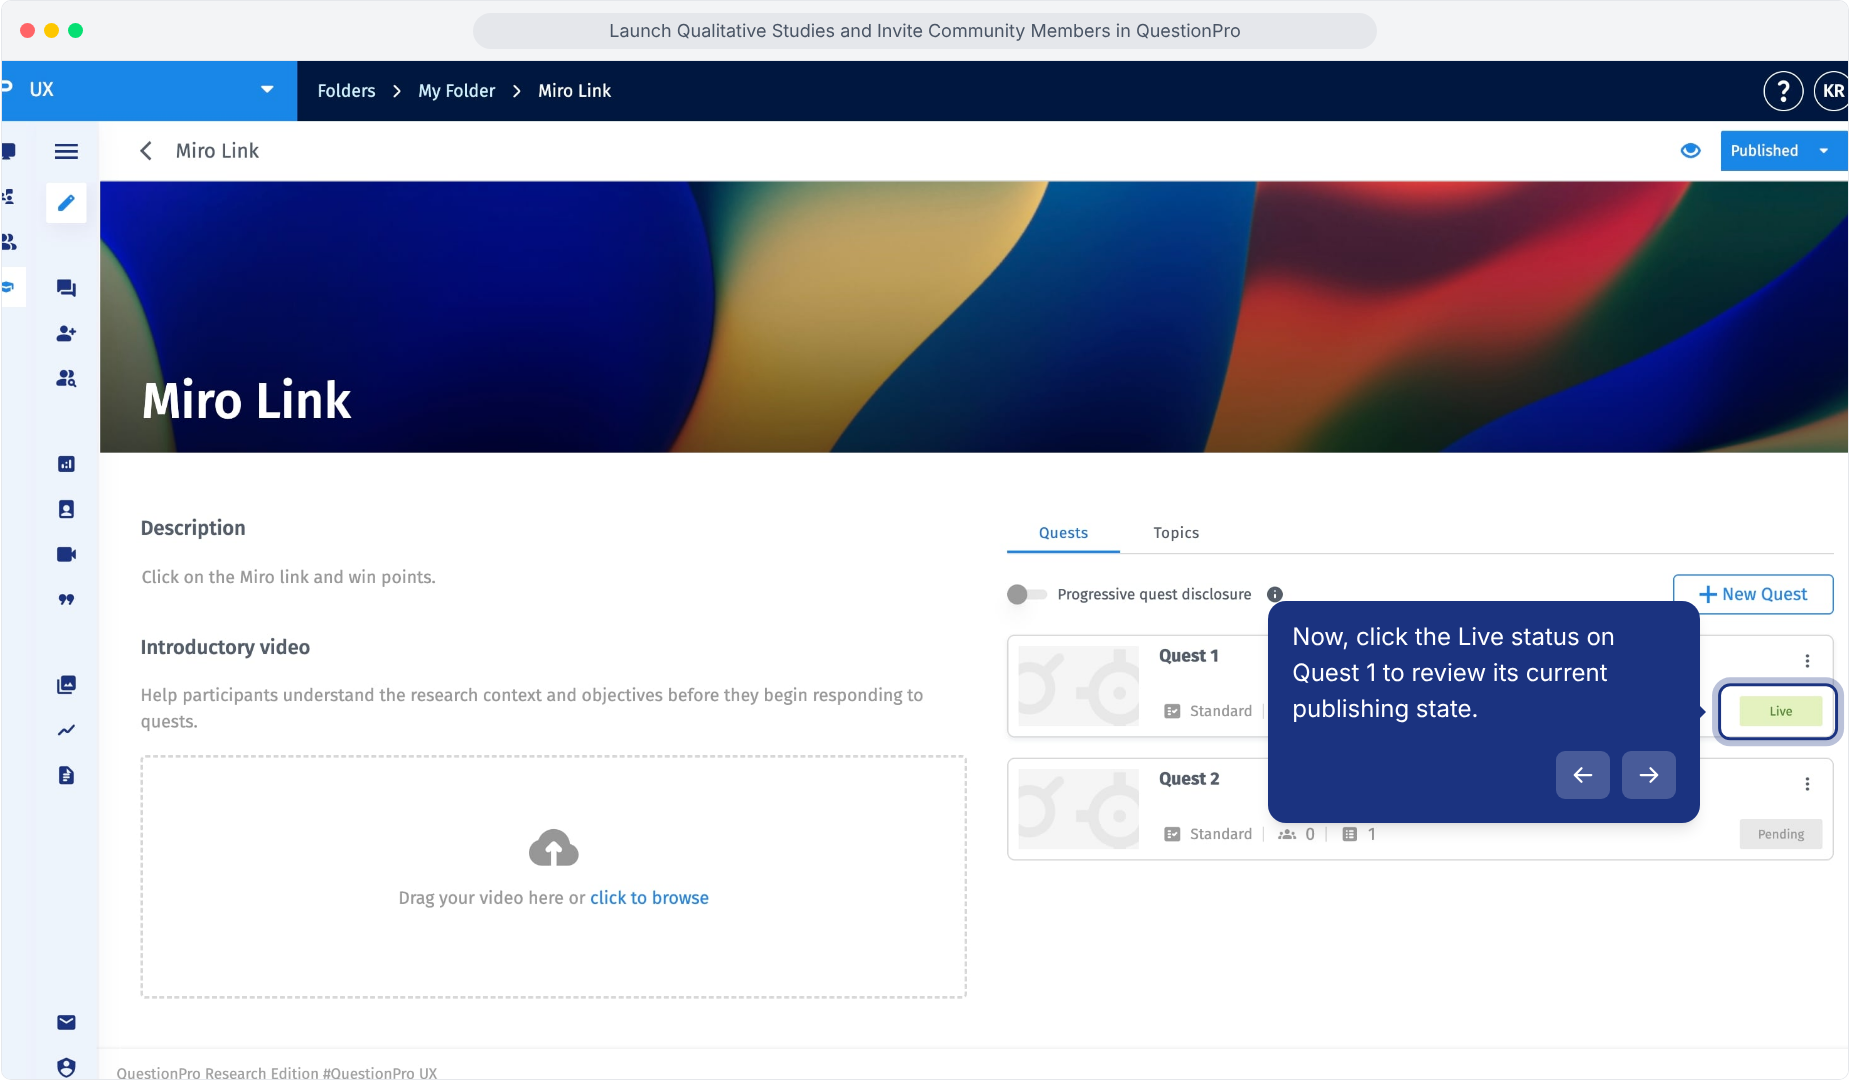
Task: Open the bar chart analytics icon
Action: tap(66, 464)
